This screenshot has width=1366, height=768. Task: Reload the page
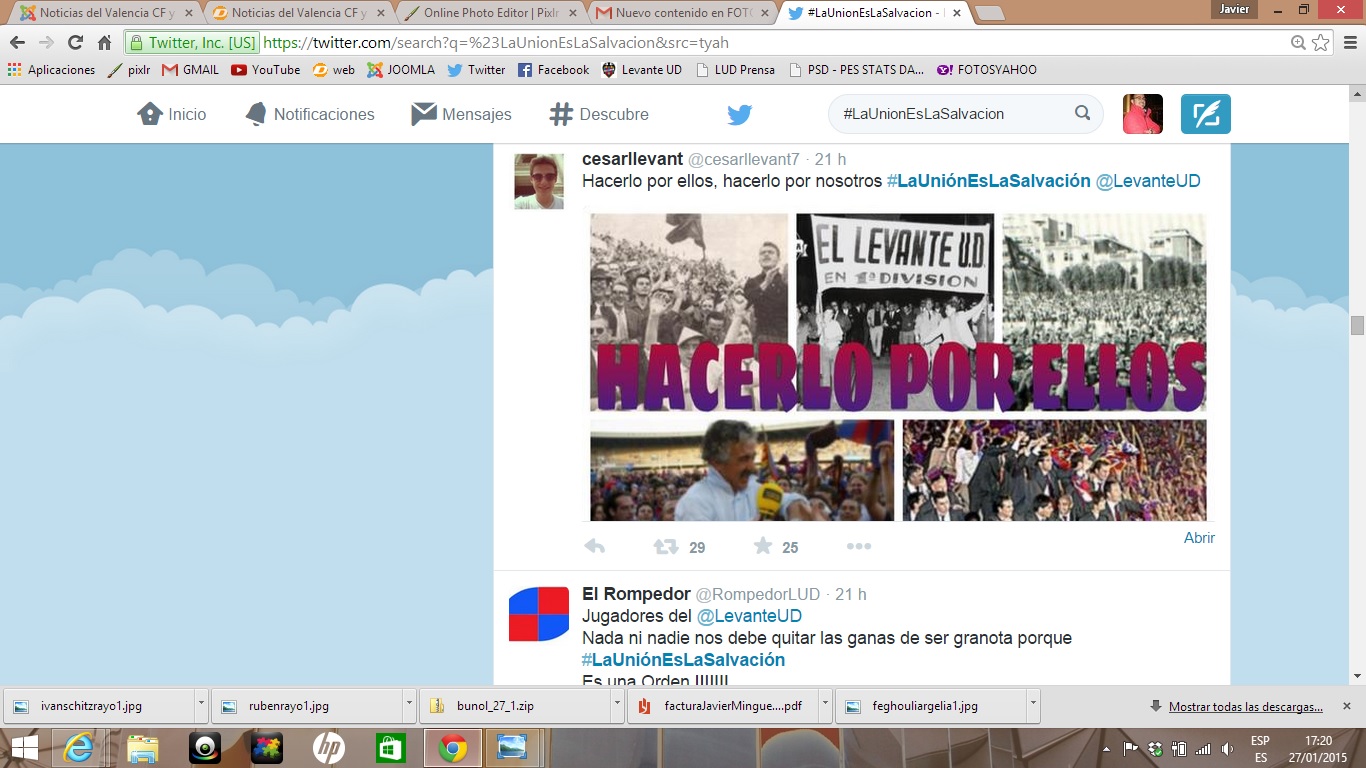coord(75,43)
